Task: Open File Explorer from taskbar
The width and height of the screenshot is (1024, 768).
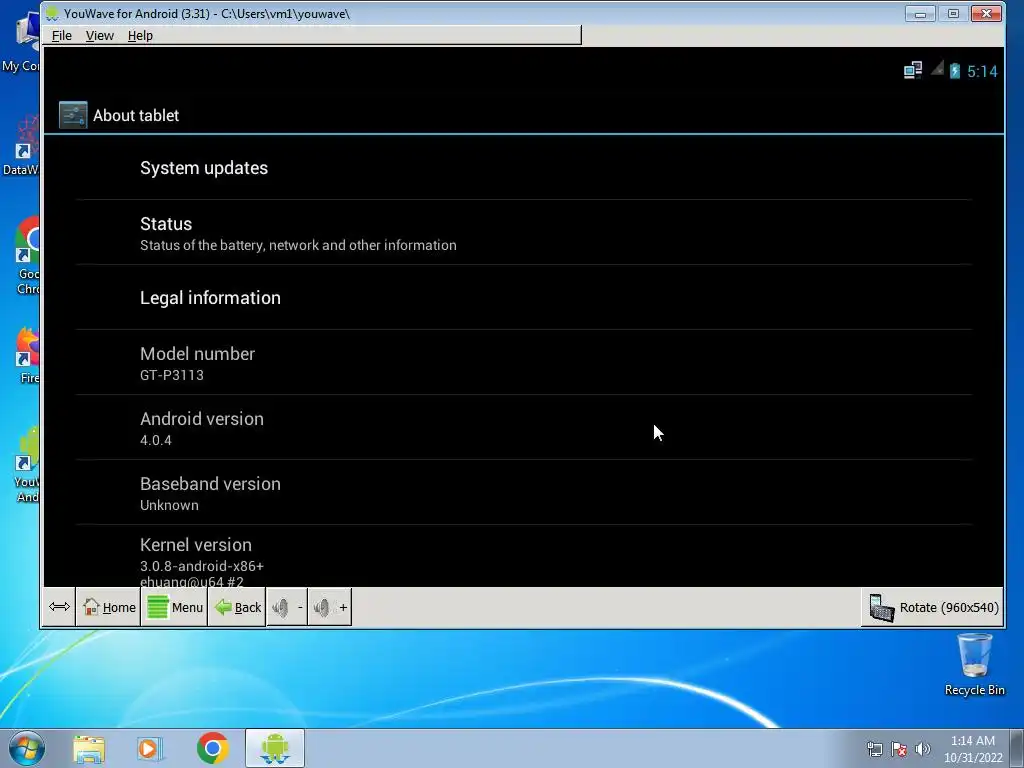Action: tap(89, 749)
